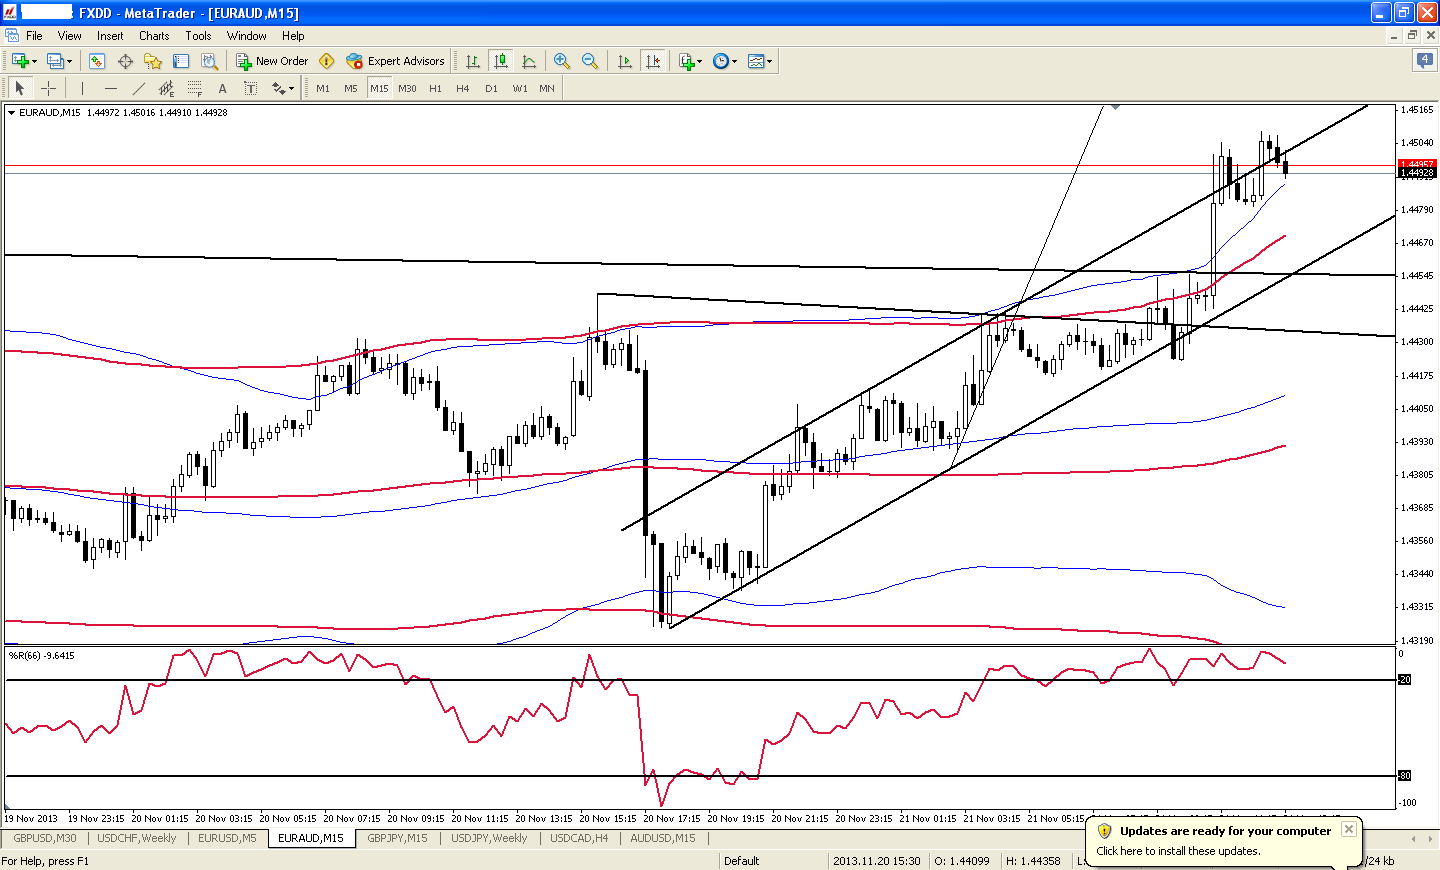Switch chart to line chart style

point(529,61)
